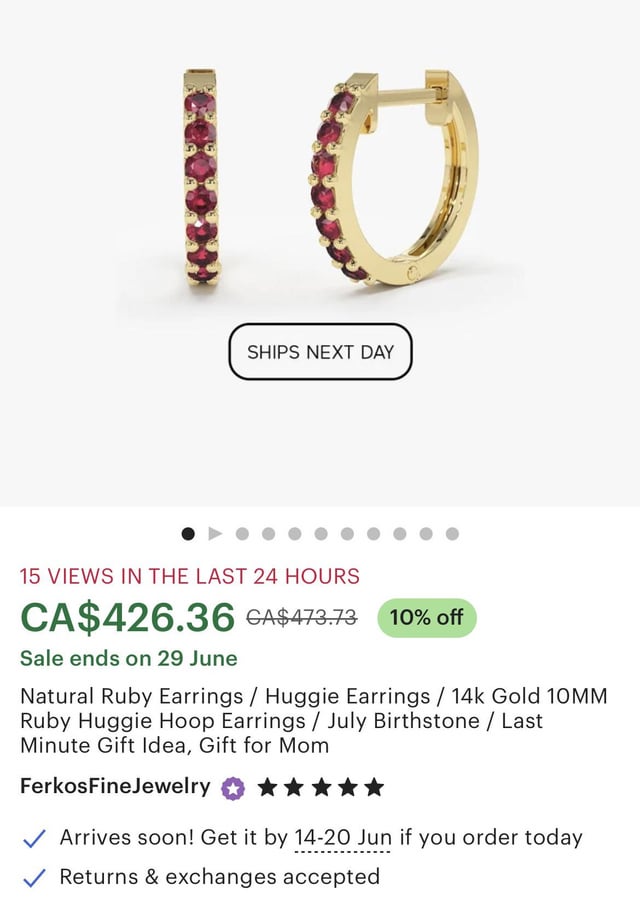The width and height of the screenshot is (640, 902).
Task: Tap the "Natural Ruby Earrings" product title
Action: [314, 720]
